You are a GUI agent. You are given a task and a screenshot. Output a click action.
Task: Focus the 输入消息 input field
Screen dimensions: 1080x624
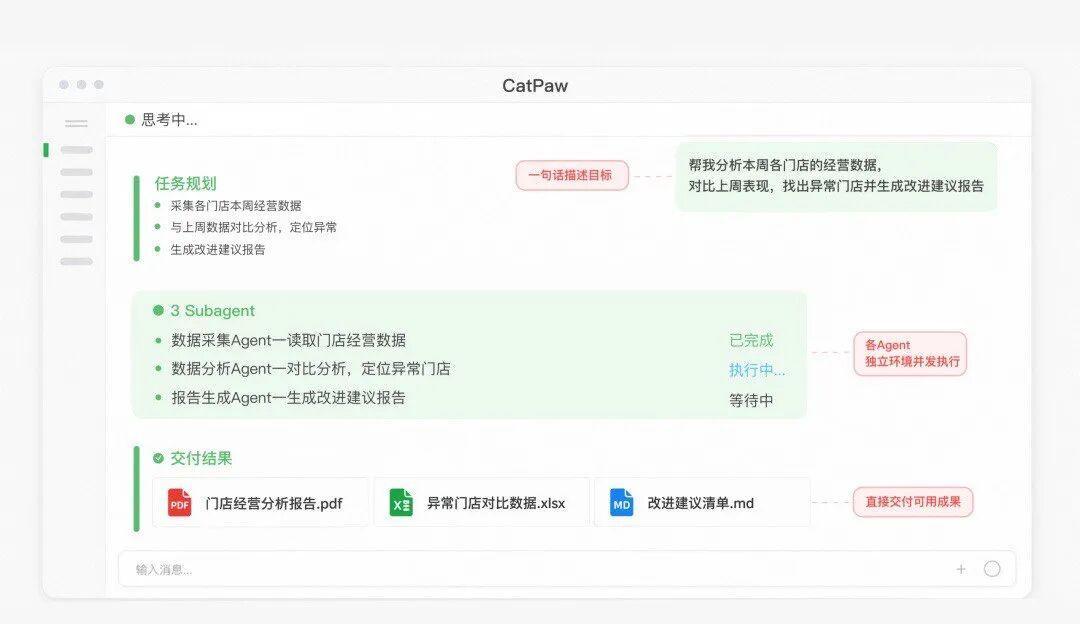(567, 569)
